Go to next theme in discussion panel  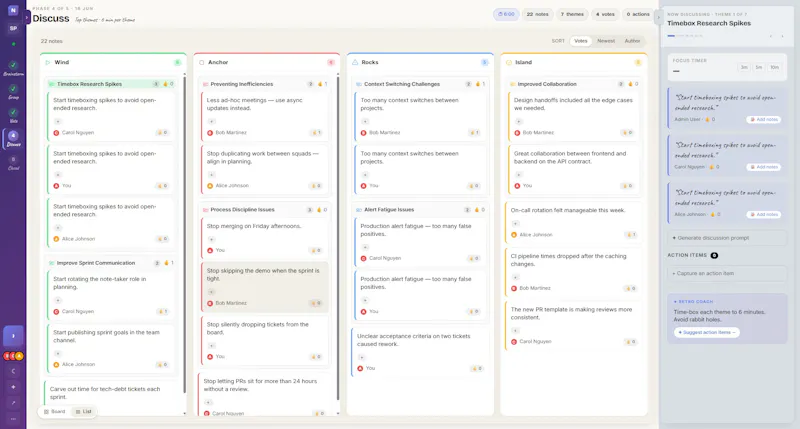(x=782, y=36)
